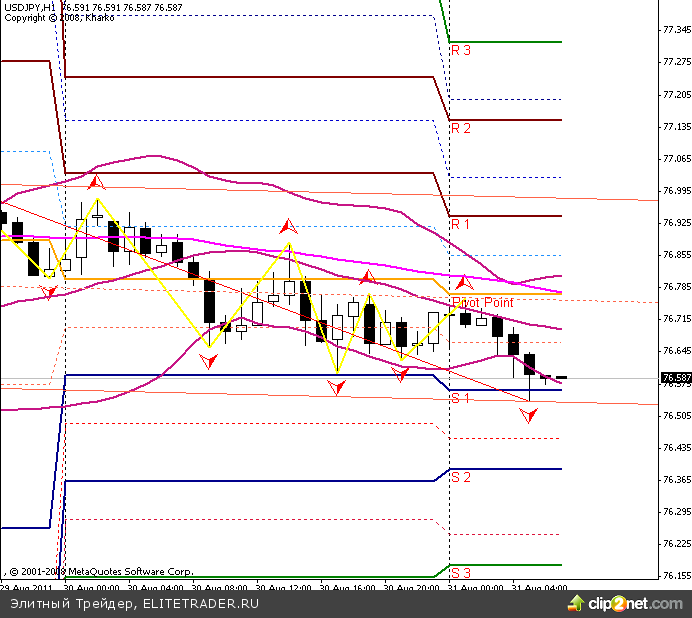Select the R 1 resistance label
The height and width of the screenshot is (618, 692).
[x=461, y=224]
